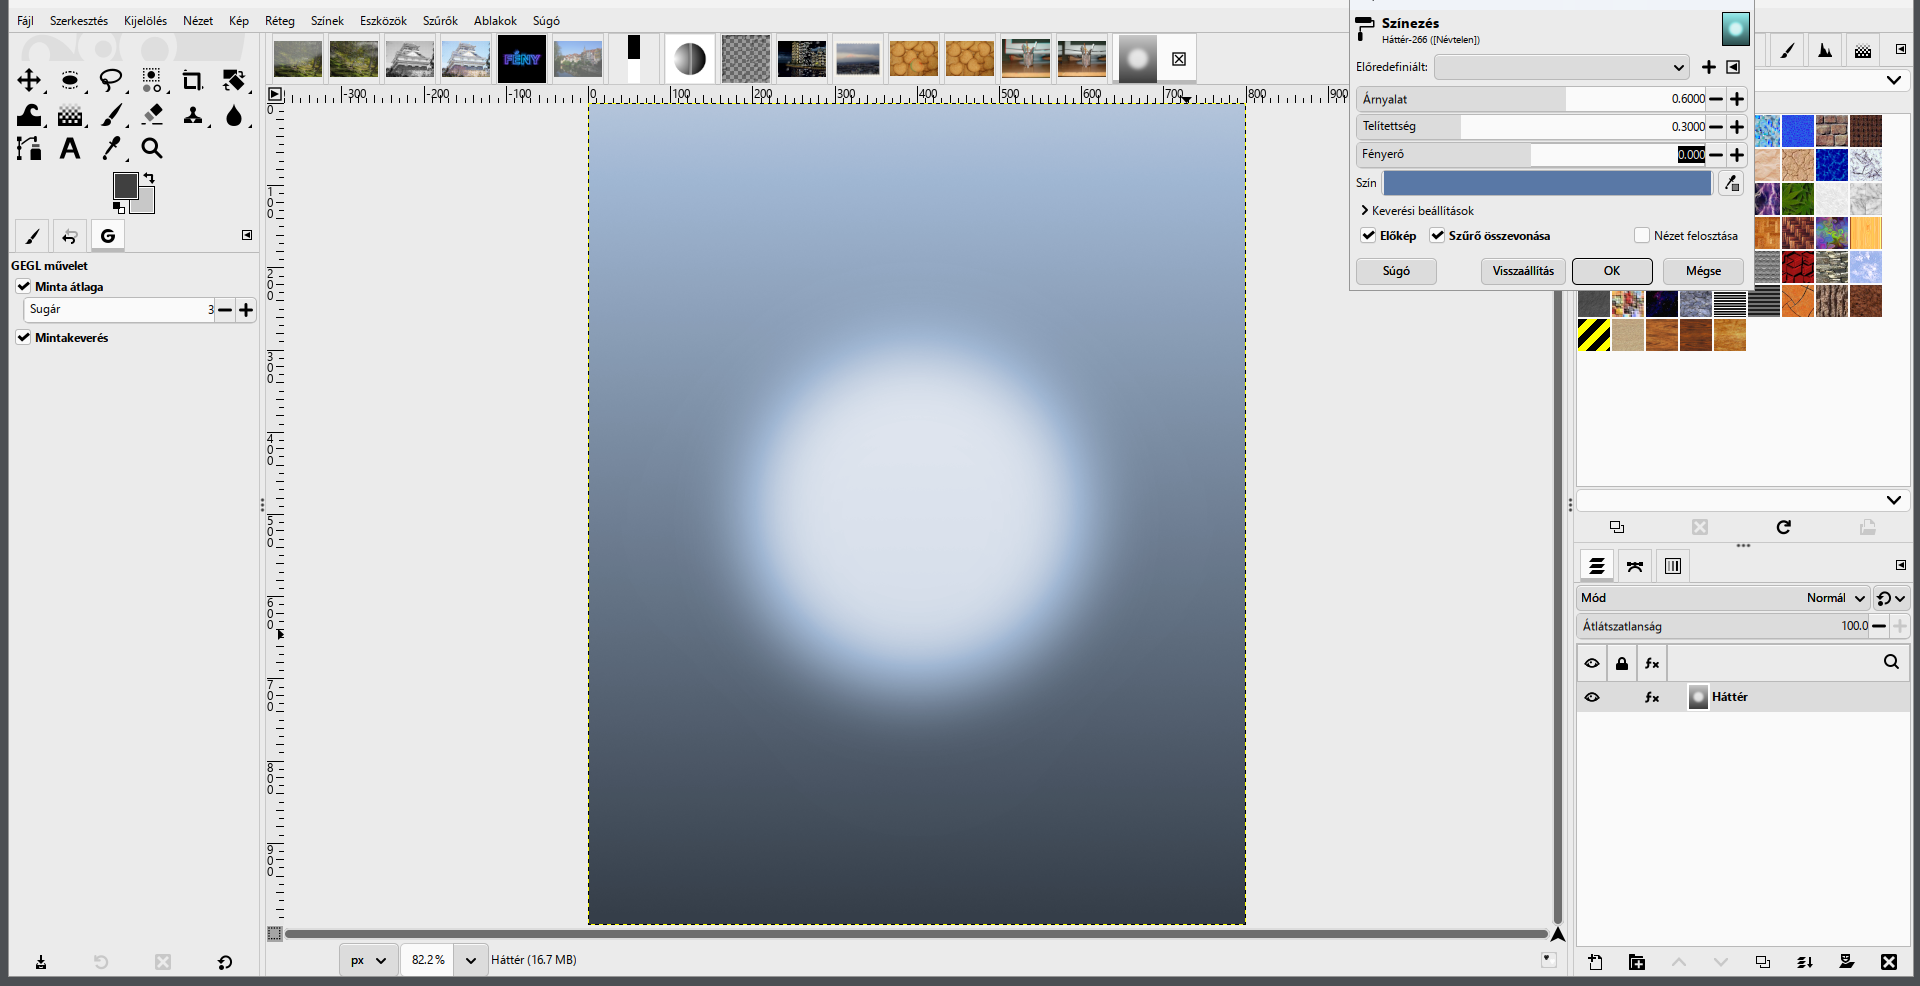The image size is (1920, 986).
Task: Select the Ellipse Select tool
Action: (x=70, y=80)
